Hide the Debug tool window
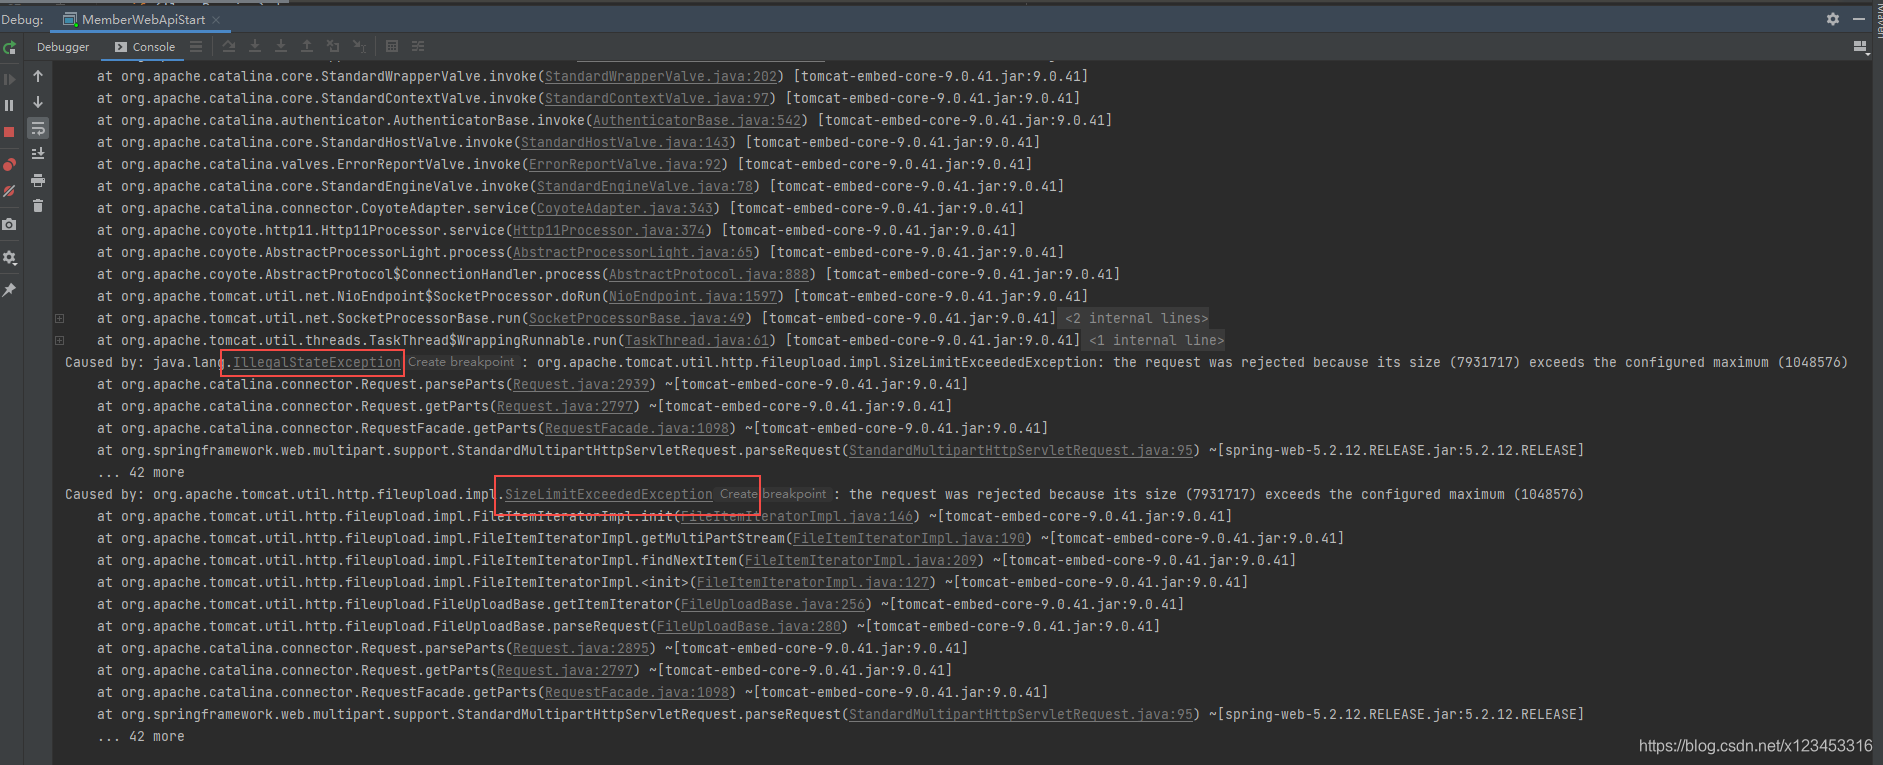The image size is (1883, 765). 1859,19
